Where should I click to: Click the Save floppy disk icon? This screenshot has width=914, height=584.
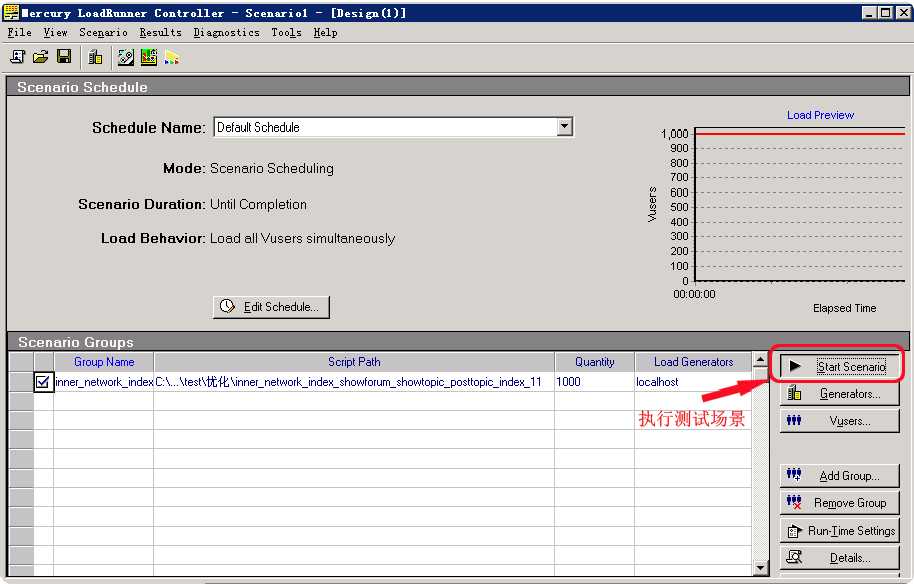point(64,57)
